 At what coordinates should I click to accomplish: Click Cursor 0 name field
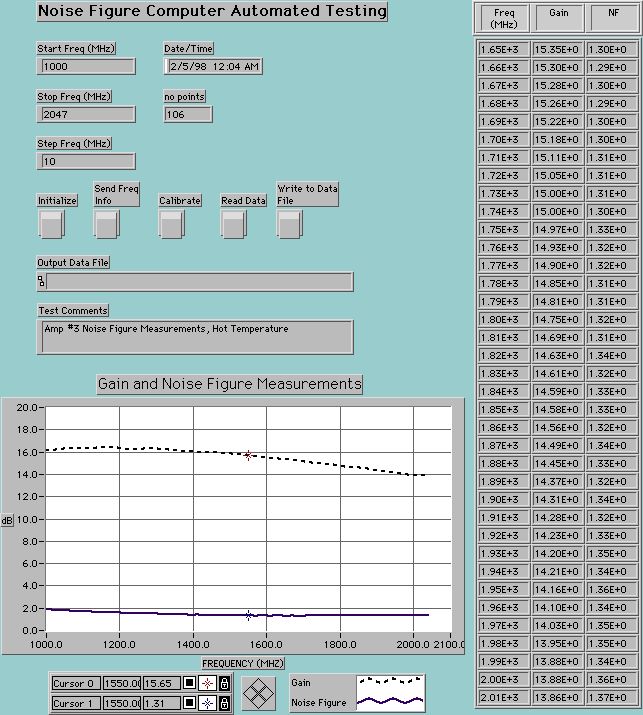coord(75,684)
